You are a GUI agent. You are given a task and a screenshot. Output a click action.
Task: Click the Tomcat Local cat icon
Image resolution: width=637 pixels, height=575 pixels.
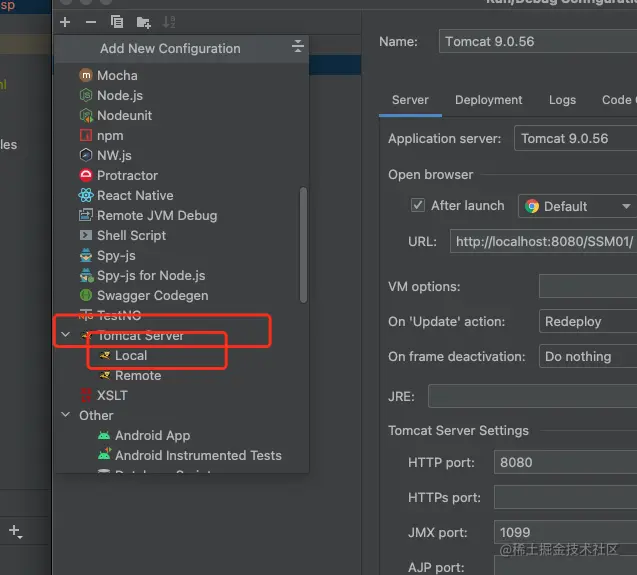point(105,355)
